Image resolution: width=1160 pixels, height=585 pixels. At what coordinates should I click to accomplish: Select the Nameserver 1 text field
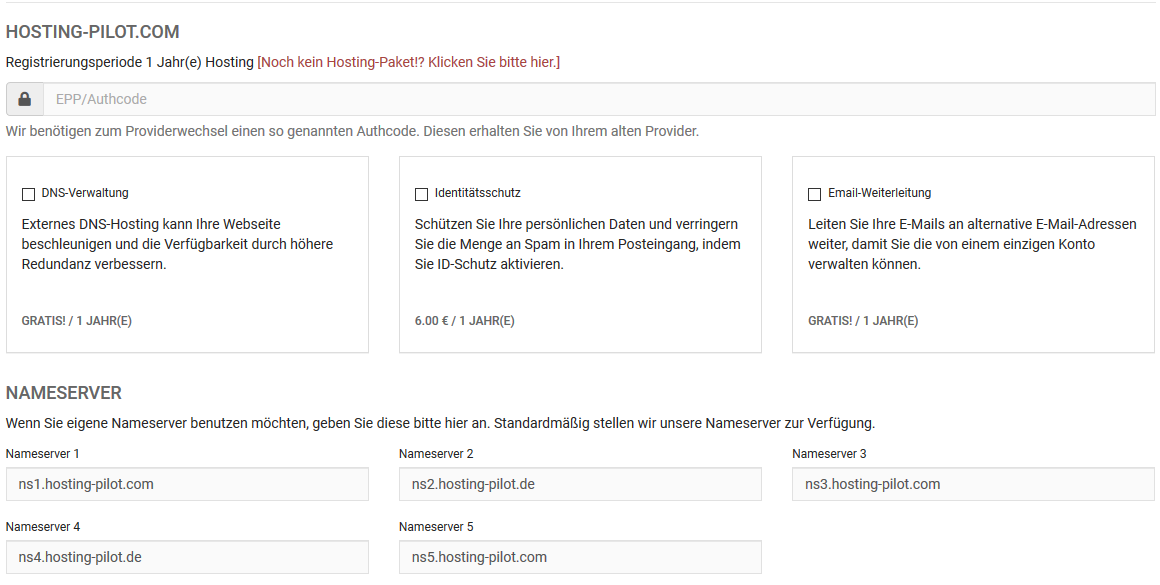pyautogui.click(x=187, y=484)
